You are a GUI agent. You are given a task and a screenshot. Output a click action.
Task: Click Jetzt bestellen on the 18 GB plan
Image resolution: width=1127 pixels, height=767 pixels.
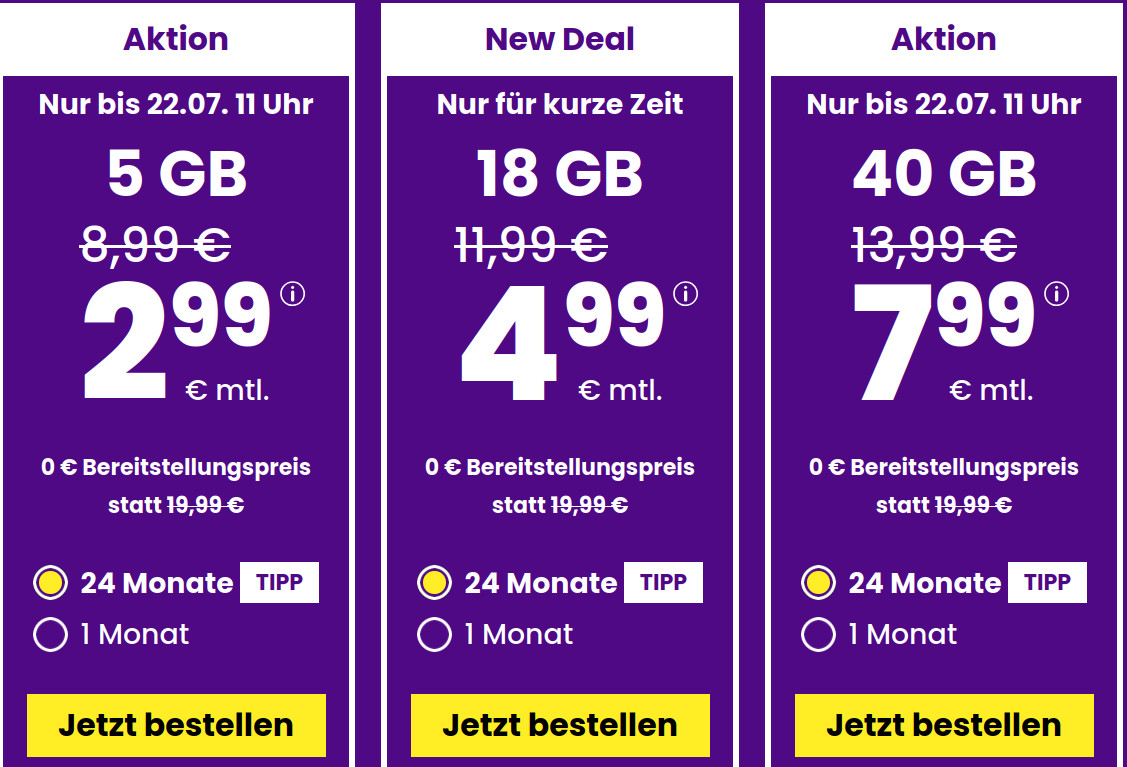(559, 723)
